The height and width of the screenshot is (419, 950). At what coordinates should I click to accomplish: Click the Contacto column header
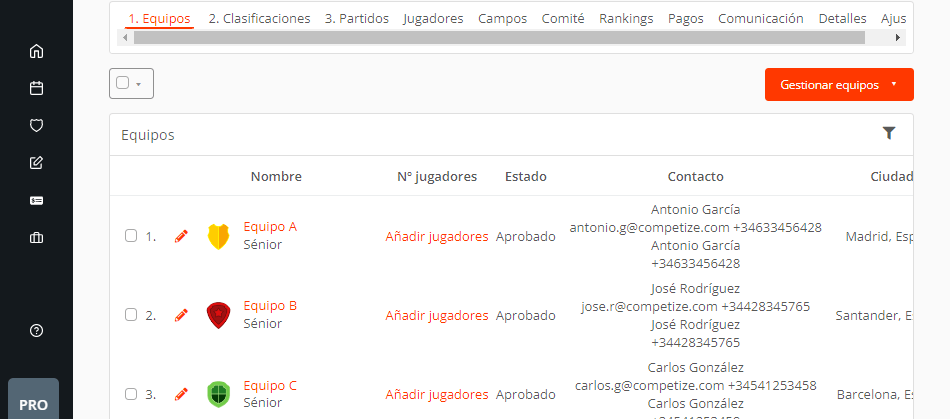pos(696,177)
